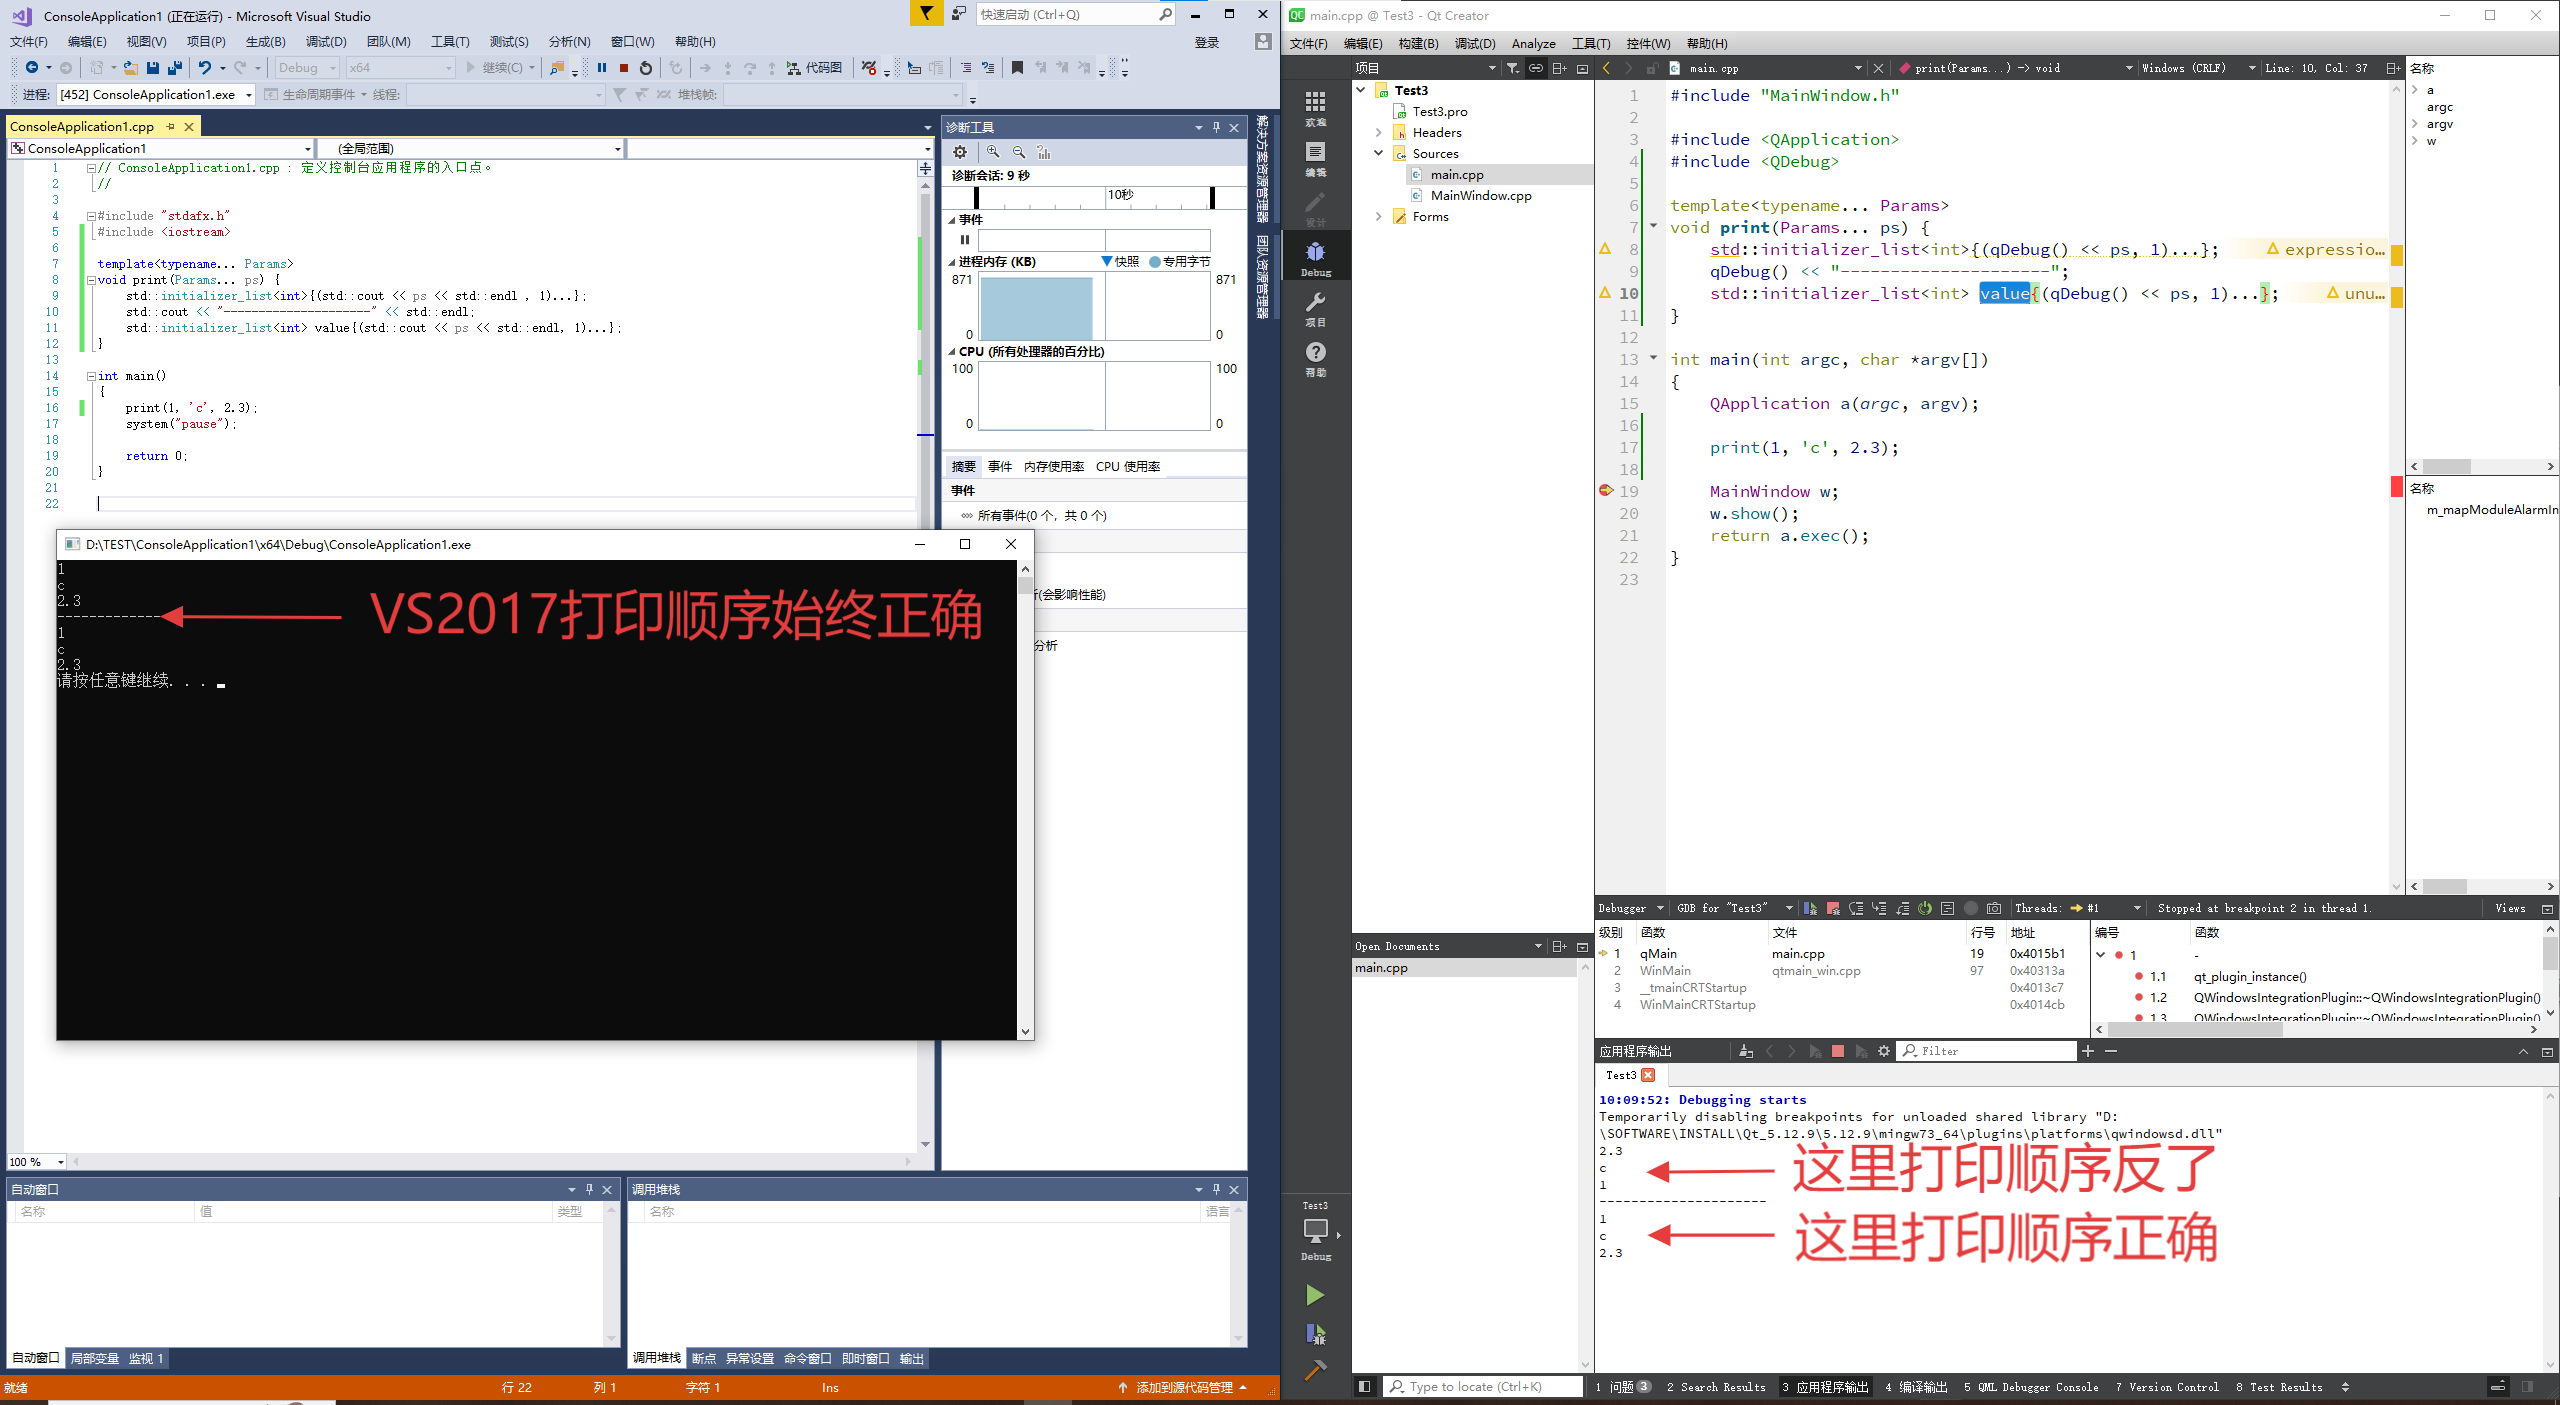The image size is (2560, 1405).
Task: Open 欢迎 welcome mode in Qt Creator
Action: pyautogui.click(x=1316, y=108)
